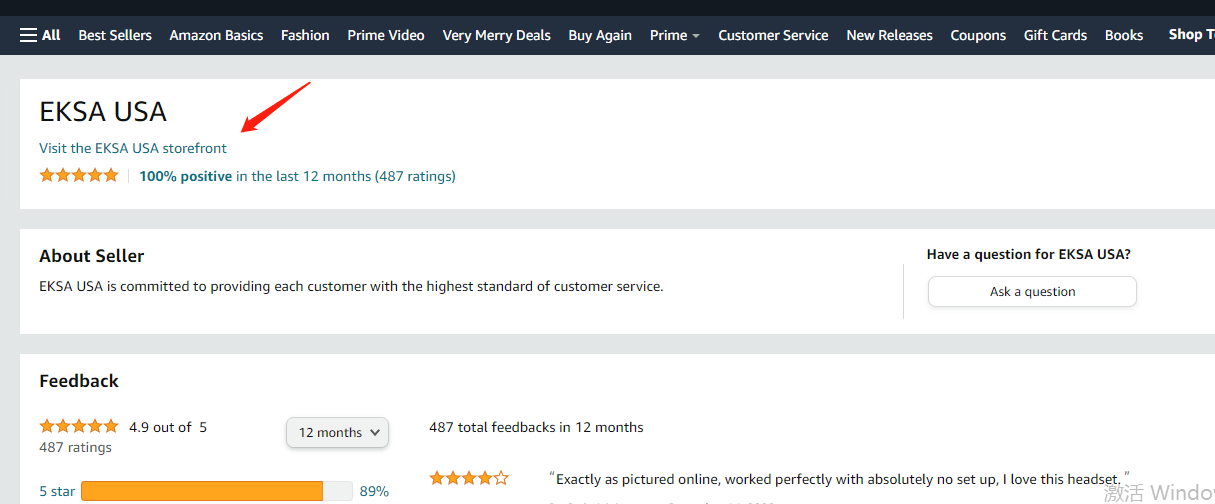1215x504 pixels.
Task: Click the 4.9 out of 5 text
Action: coord(168,427)
